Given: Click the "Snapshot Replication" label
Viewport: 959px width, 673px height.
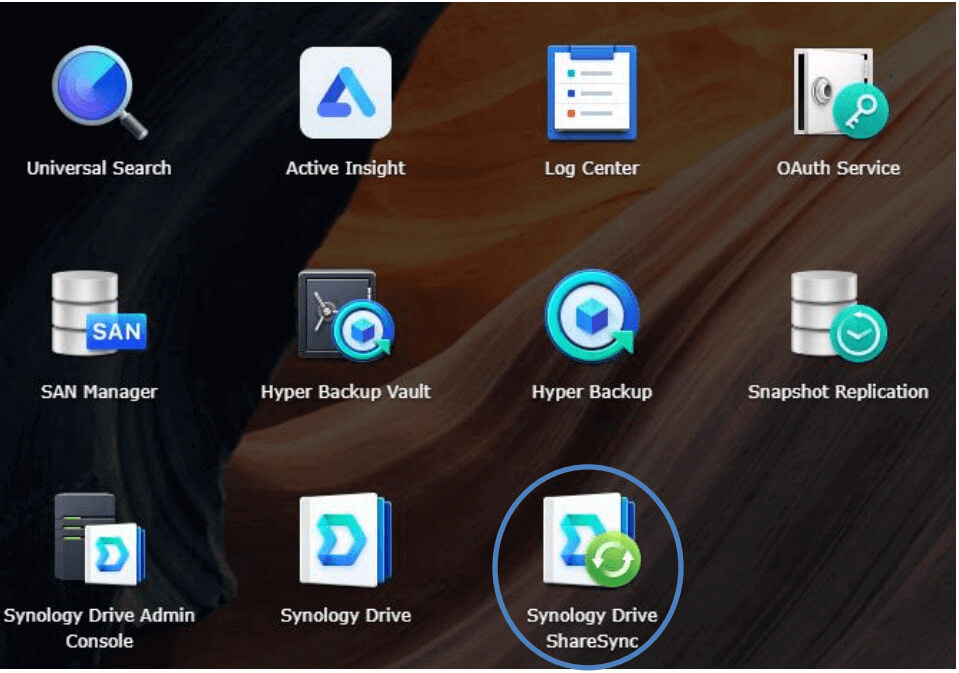Looking at the screenshot, I should click(839, 392).
